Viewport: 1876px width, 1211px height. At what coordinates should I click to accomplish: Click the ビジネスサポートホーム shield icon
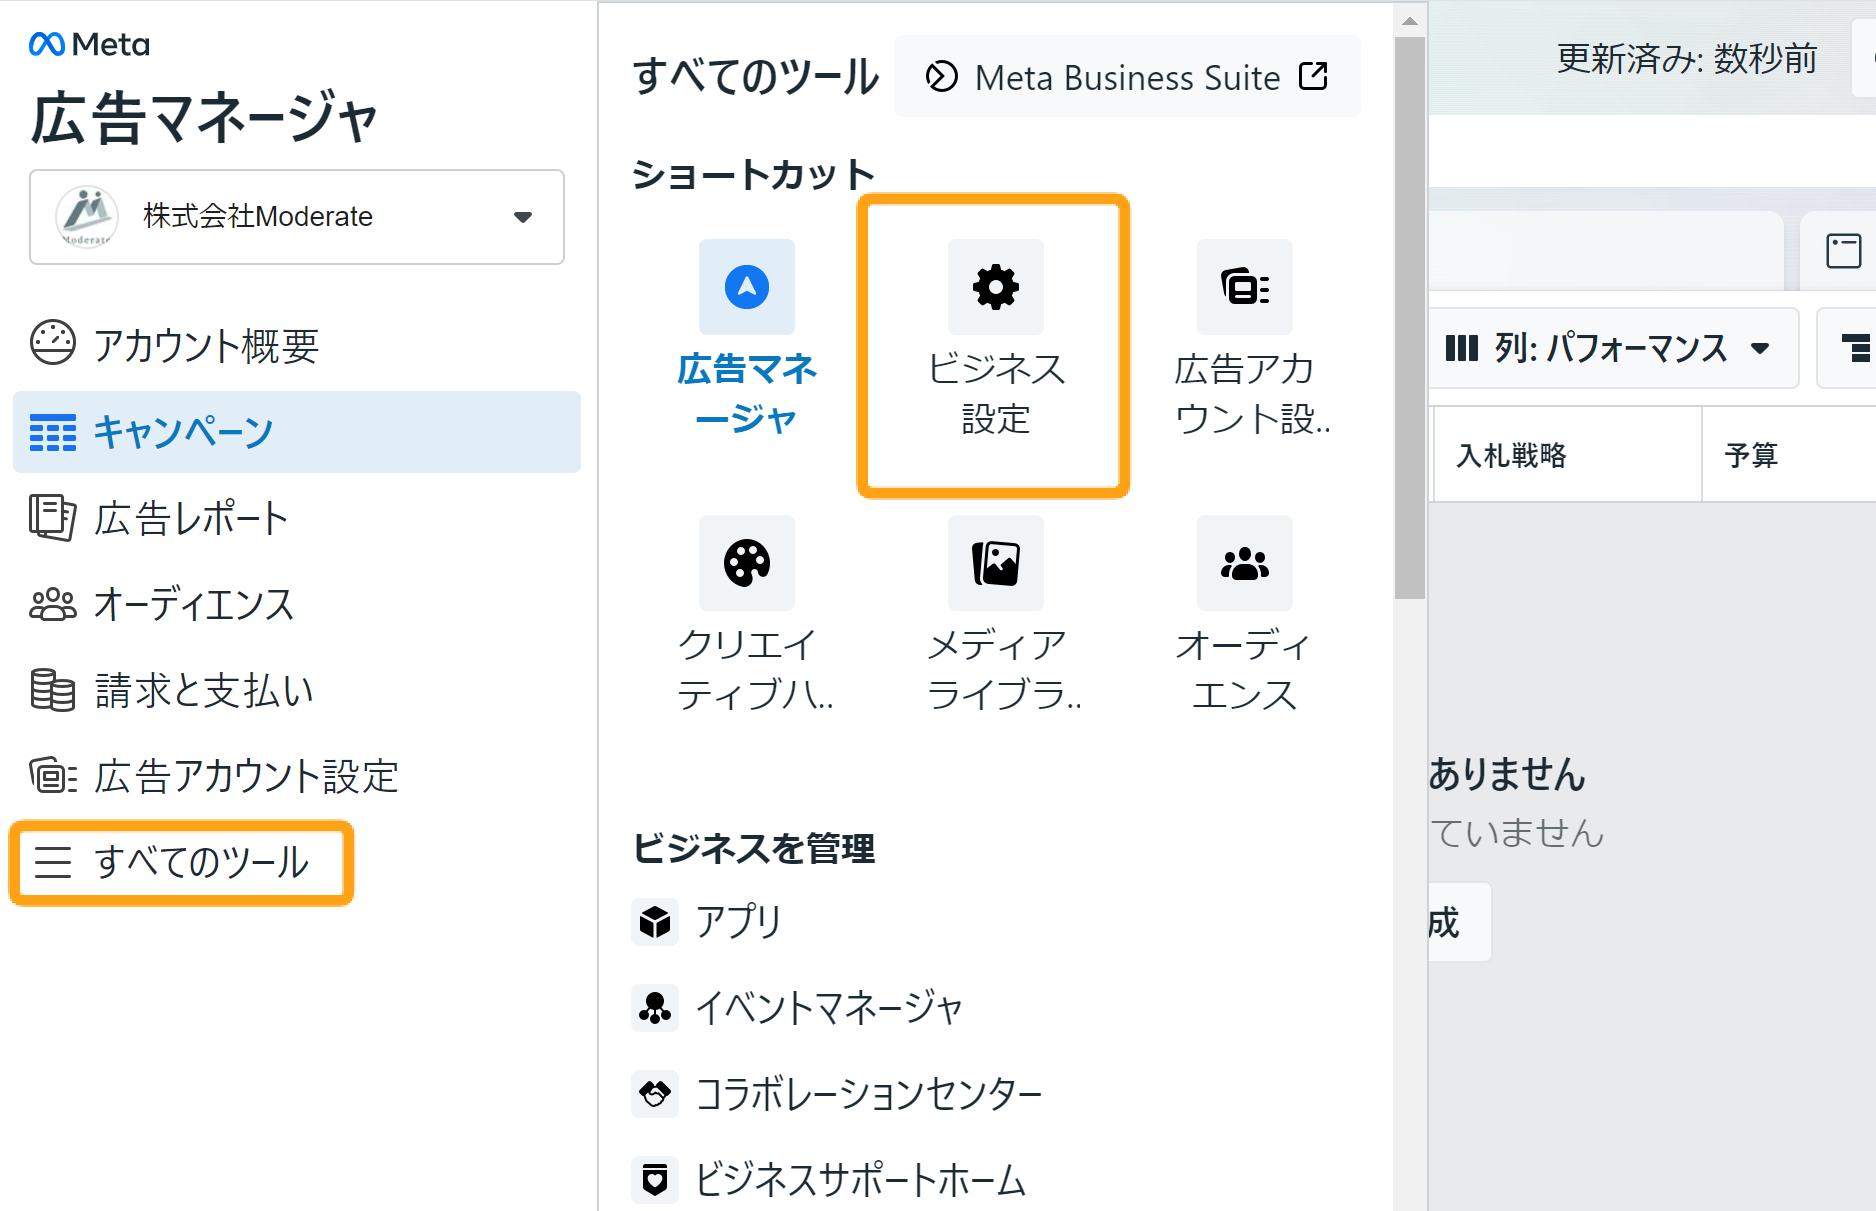click(655, 1180)
